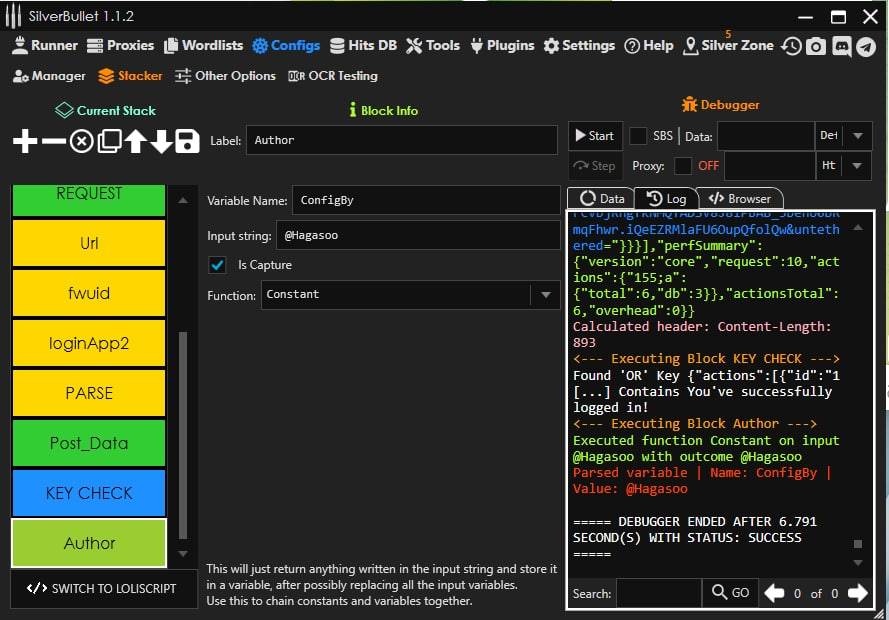The image size is (889, 620).
Task: Click the Switch to LoliScript button
Action: pos(101,588)
